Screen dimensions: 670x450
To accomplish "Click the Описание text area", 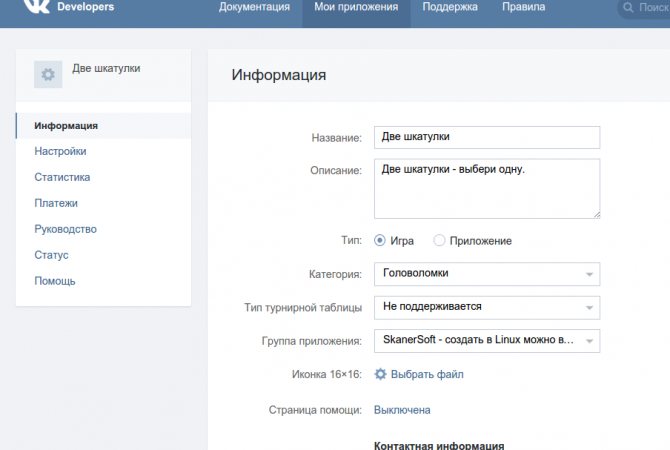I will [487, 188].
